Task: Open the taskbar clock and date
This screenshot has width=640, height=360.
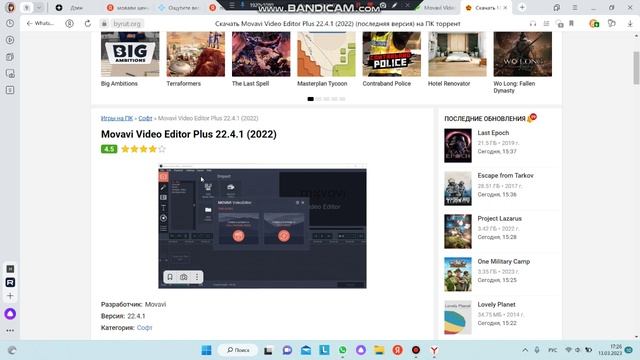Action: coord(611,350)
